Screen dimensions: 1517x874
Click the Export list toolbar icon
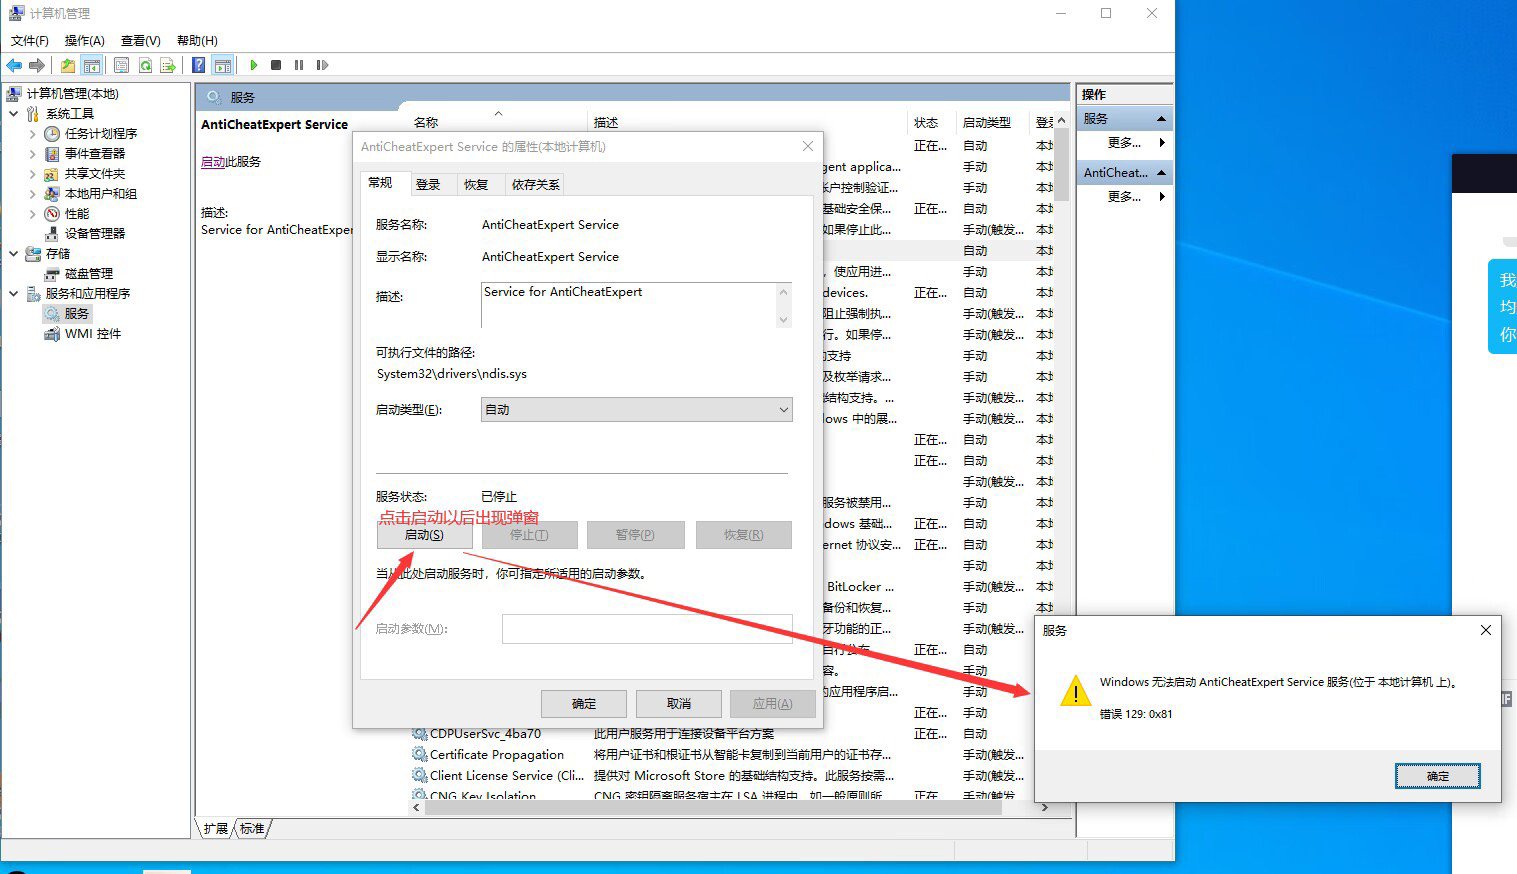[x=168, y=65]
